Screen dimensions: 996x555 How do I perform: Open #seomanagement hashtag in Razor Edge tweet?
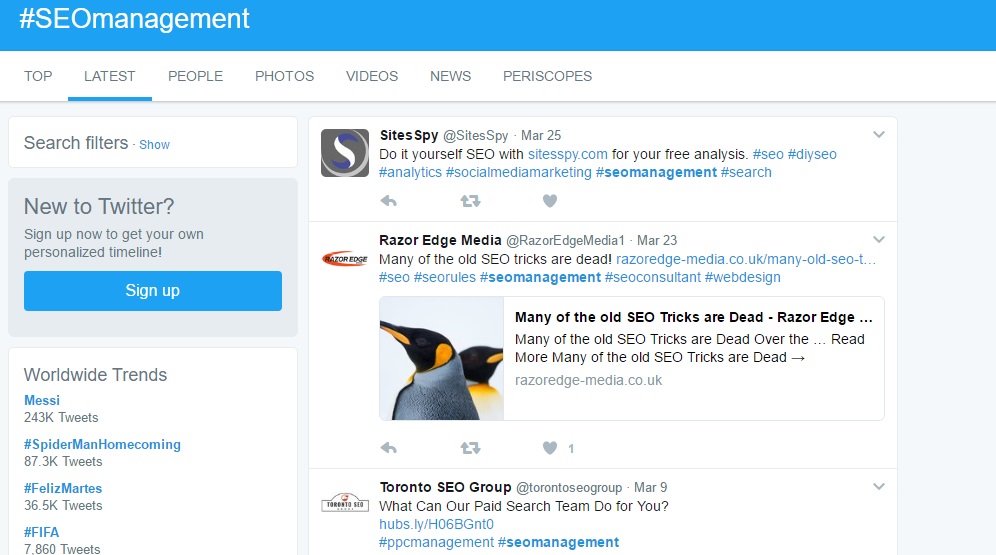[x=540, y=278]
